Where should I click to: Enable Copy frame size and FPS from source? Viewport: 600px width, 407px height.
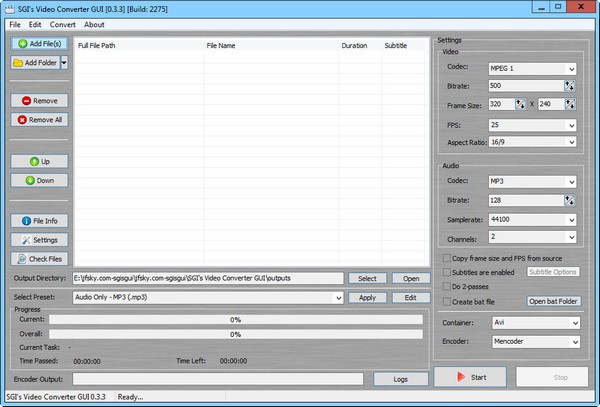pos(447,258)
